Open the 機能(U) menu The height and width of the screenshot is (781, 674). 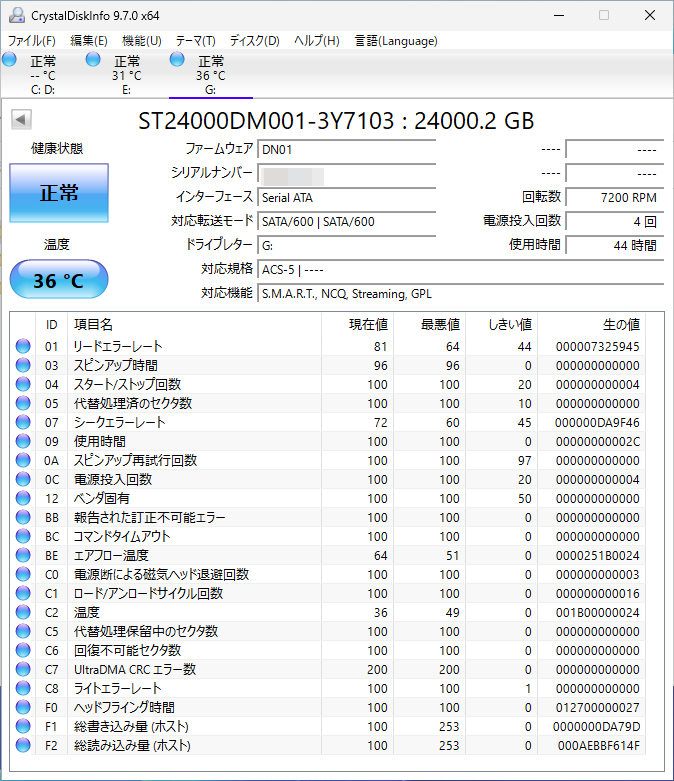click(x=141, y=41)
